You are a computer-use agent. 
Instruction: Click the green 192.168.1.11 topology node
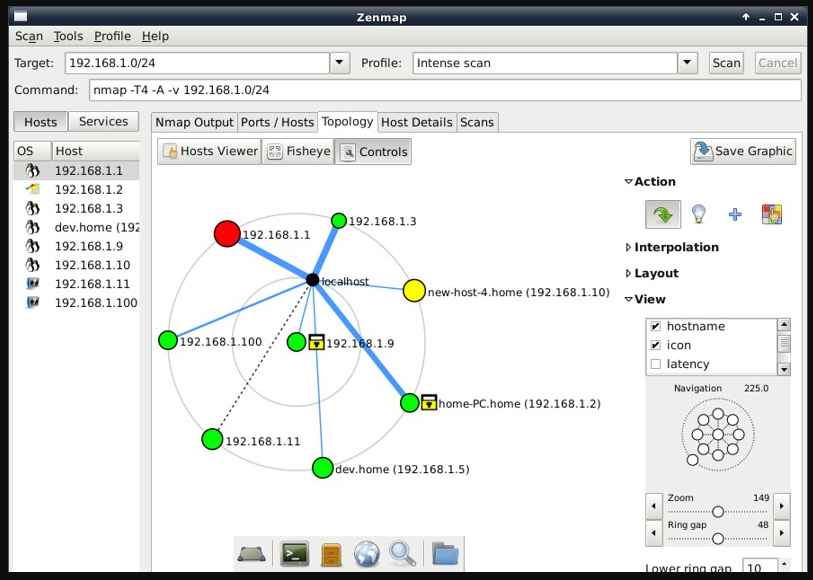[212, 439]
